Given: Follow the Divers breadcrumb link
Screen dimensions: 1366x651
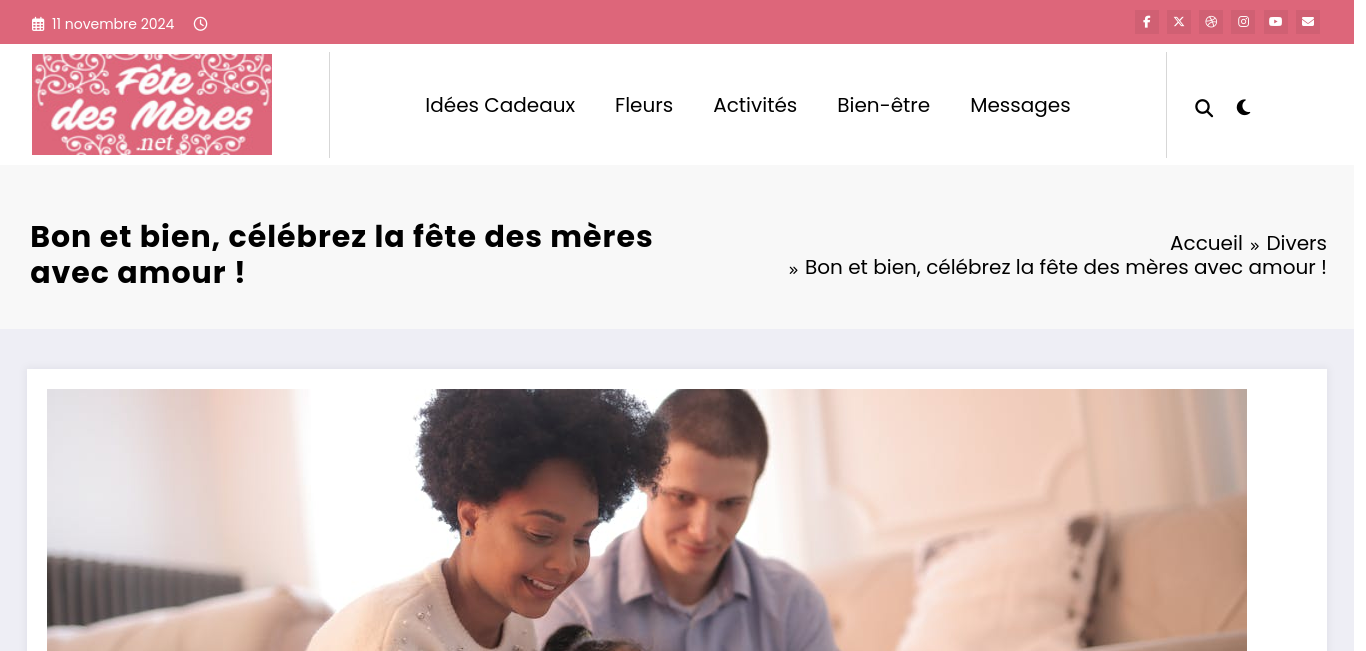Looking at the screenshot, I should 1296,243.
